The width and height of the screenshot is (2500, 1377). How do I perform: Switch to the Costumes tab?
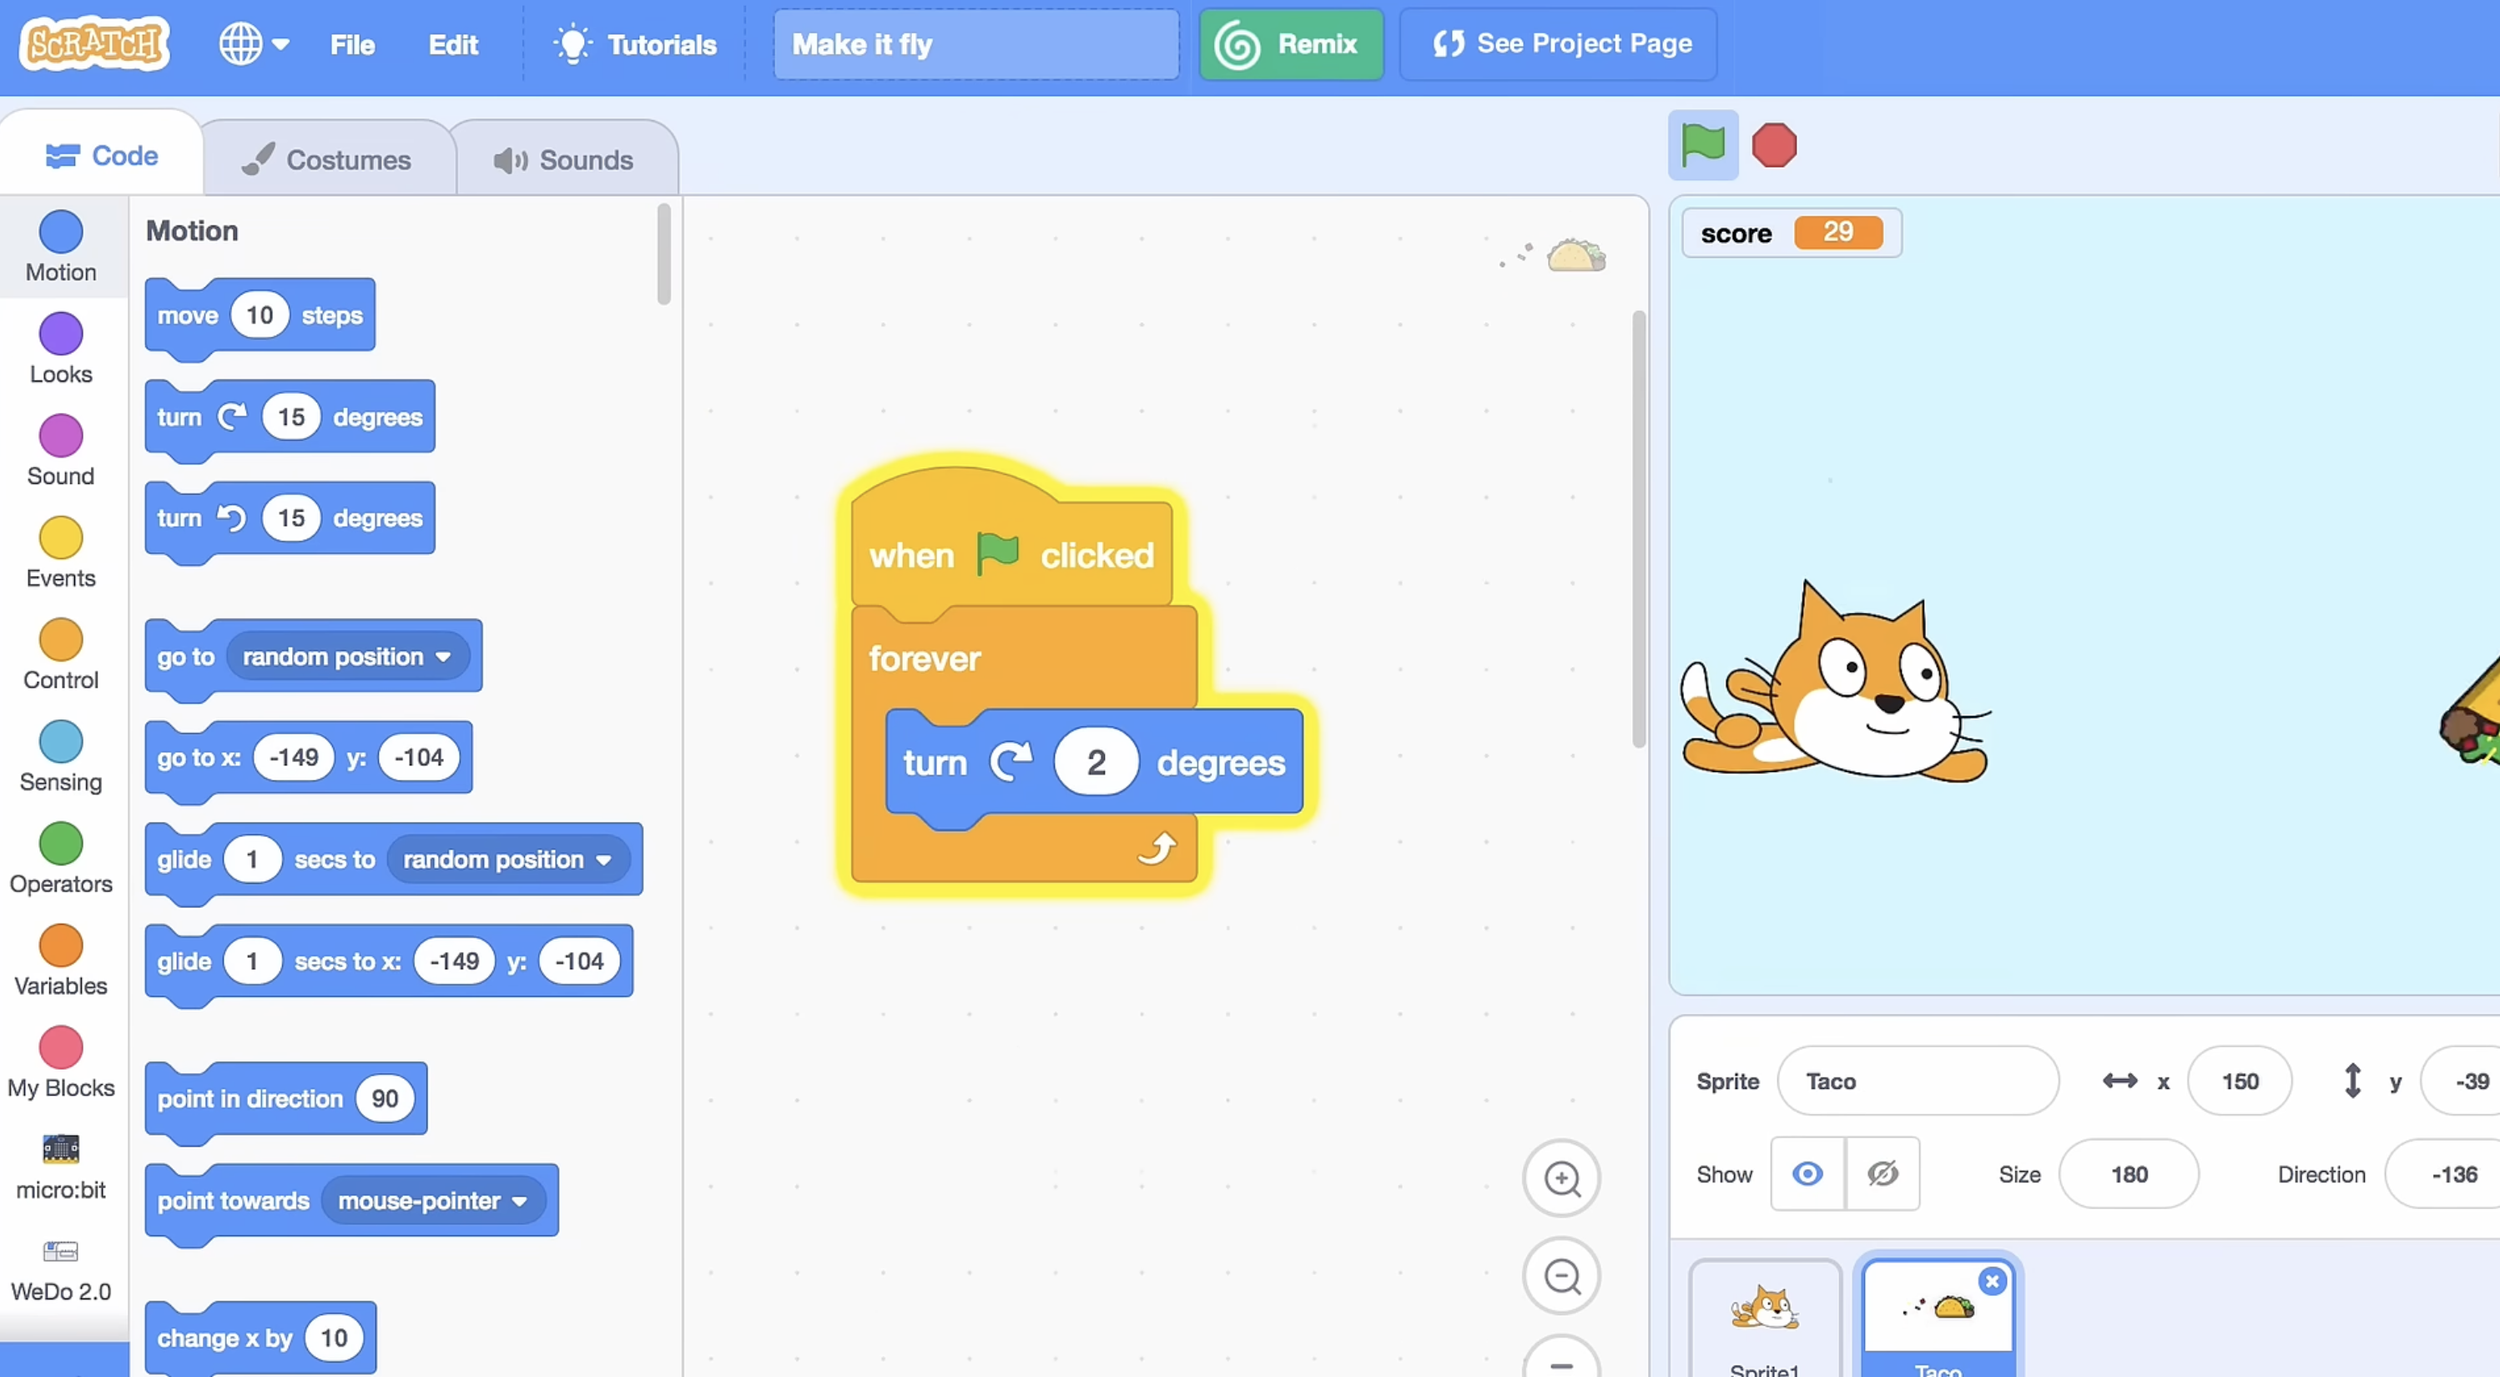click(328, 159)
